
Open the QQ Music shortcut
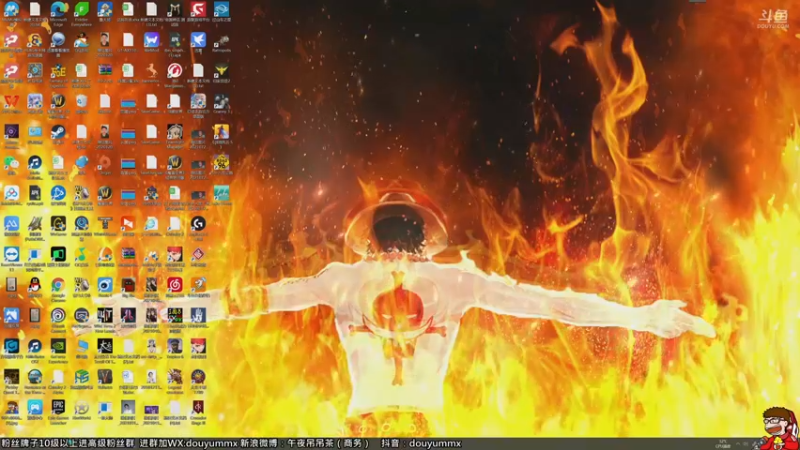click(x=82, y=254)
